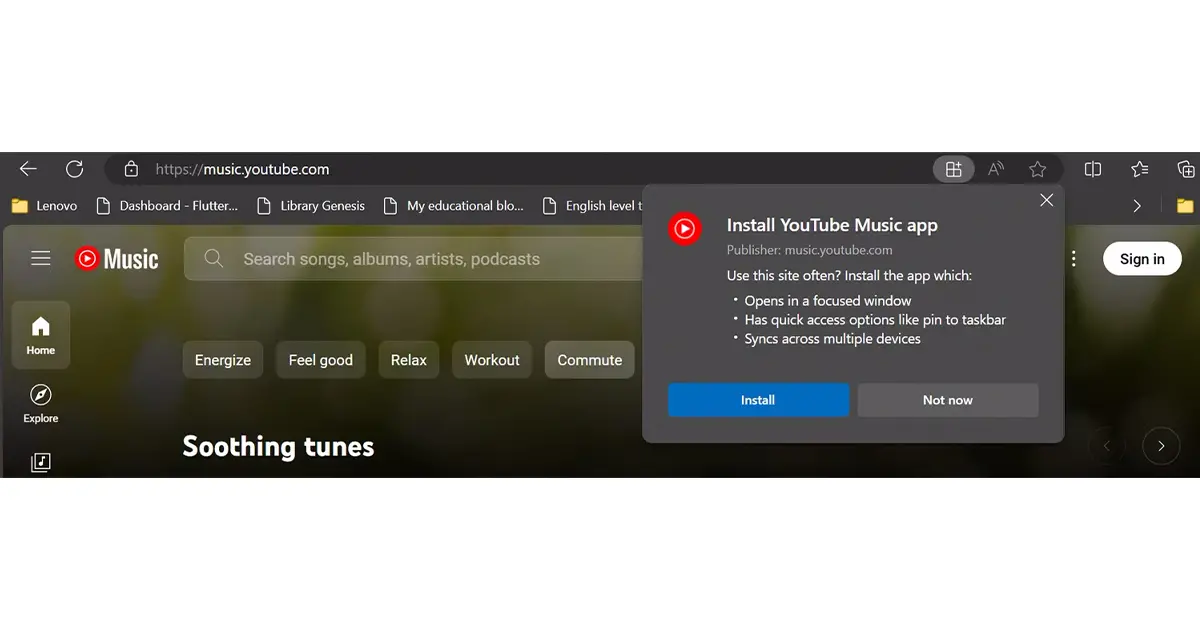Click the Sign in button
Screen dimensions: 1200x630
pos(1142,259)
